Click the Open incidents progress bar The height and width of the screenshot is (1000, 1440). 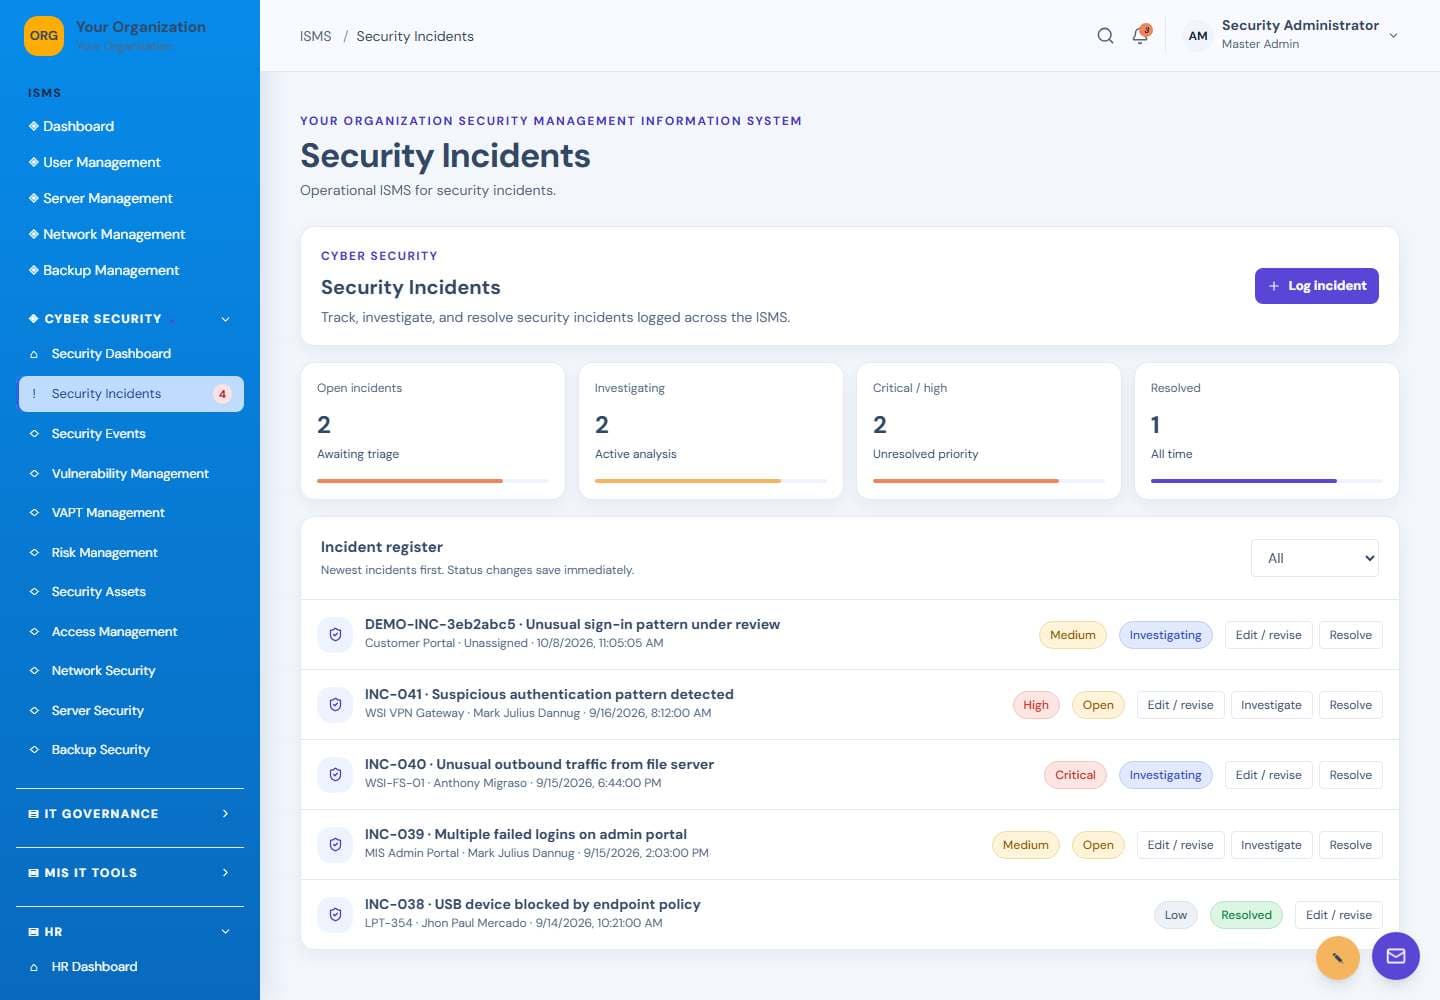point(432,481)
